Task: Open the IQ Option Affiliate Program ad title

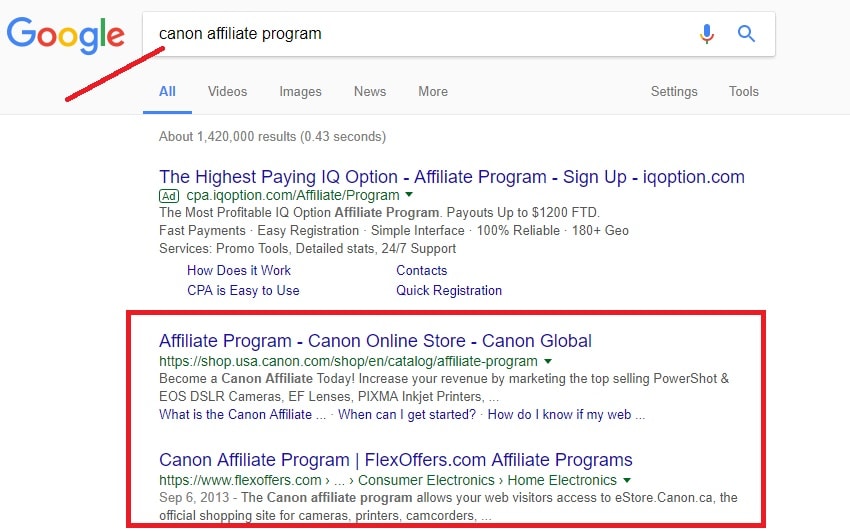Action: pos(452,177)
